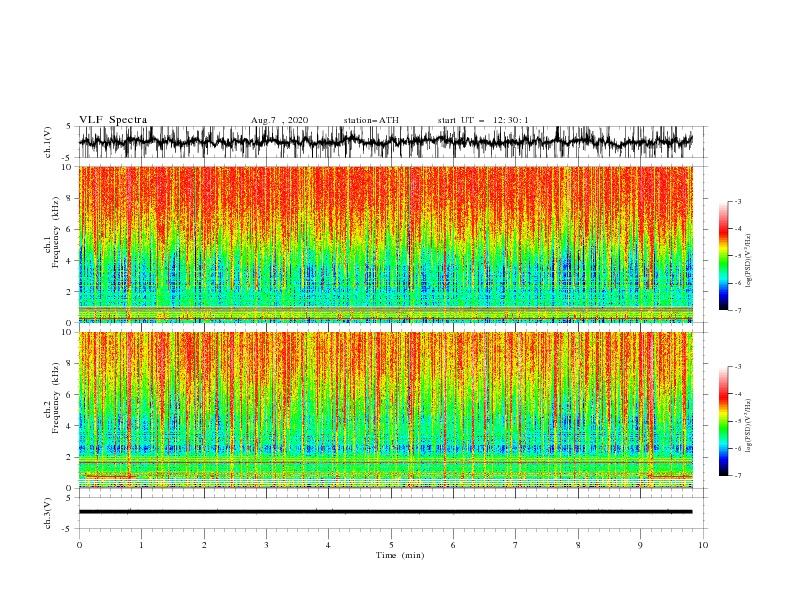
Task: Click the '-3' tick on upper colorbar
Action: (x=737, y=201)
